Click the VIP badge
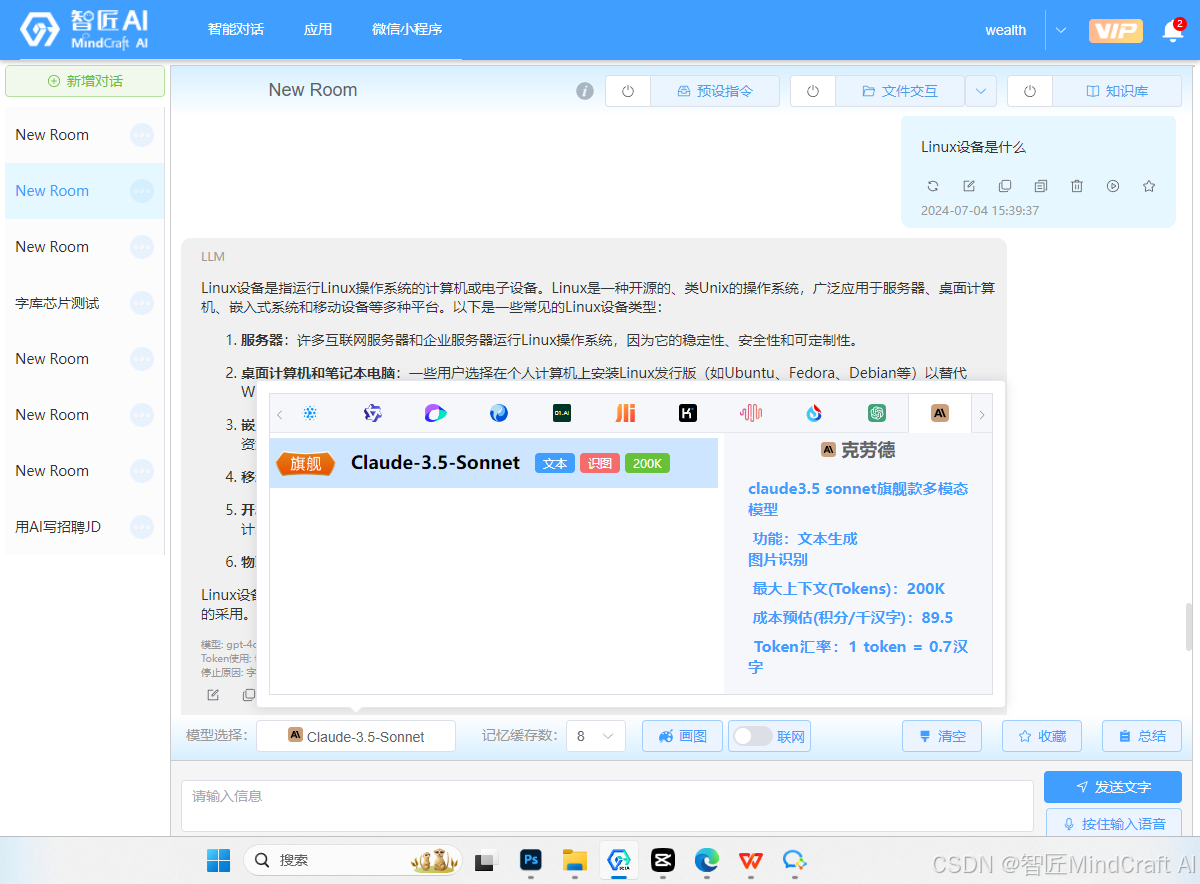 [x=1116, y=30]
